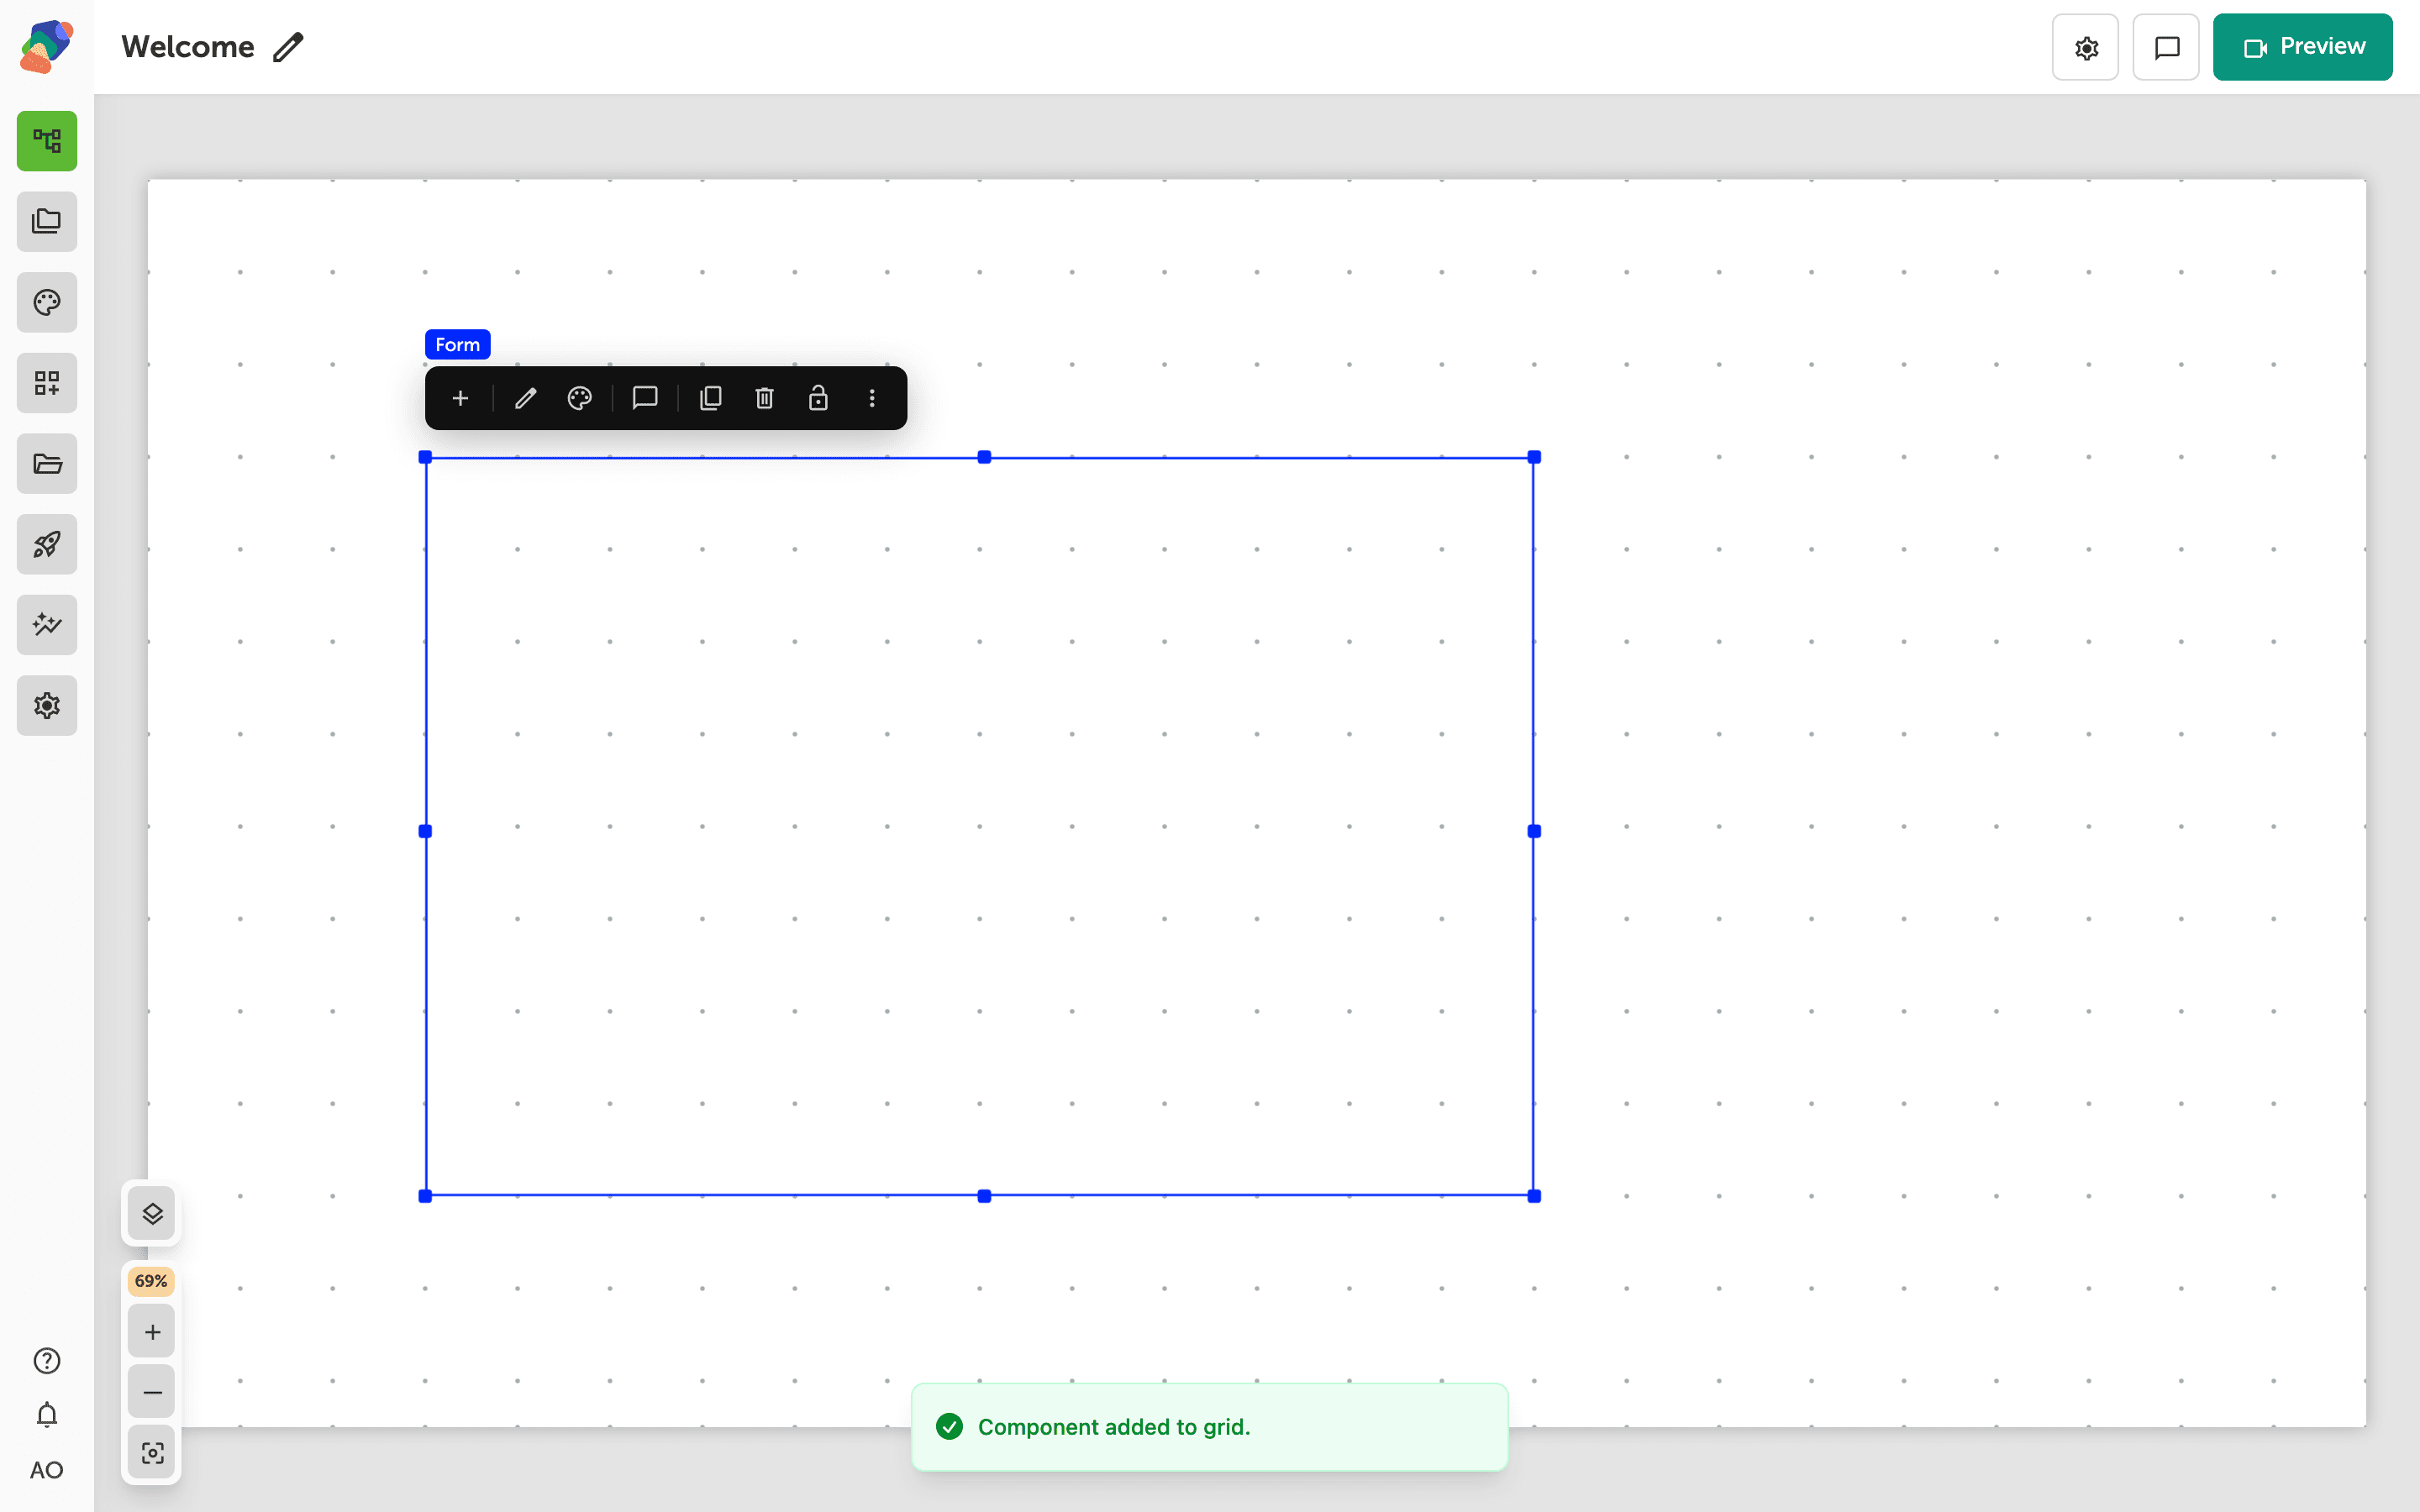2420x1512 pixels.
Task: Click the right-middle Form resize handle
Action: pos(1534,831)
